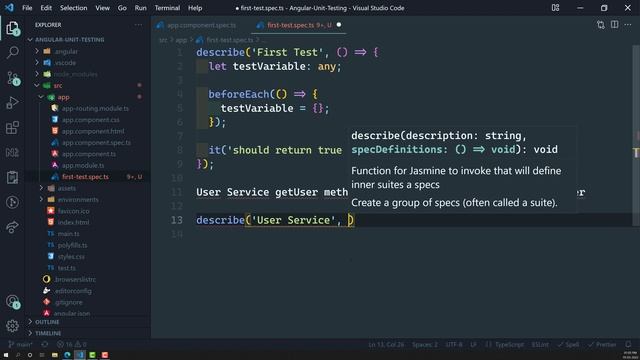This screenshot has width=640, height=360.
Task: Open Microsoft Edge from the taskbar
Action: pos(67,355)
